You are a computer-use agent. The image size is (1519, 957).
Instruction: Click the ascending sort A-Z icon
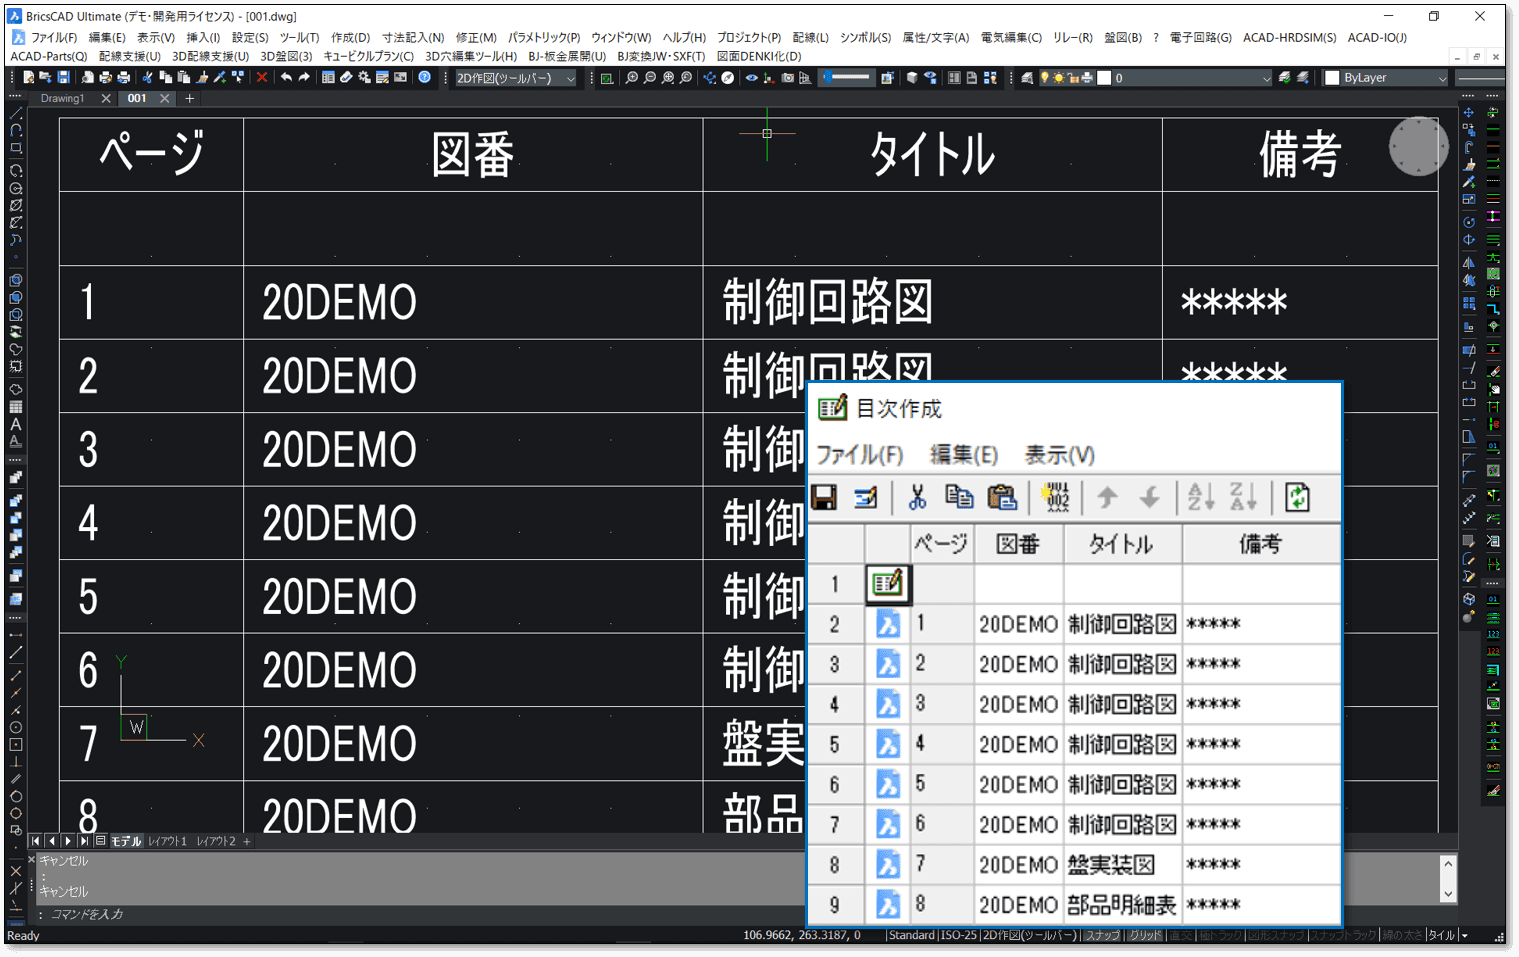point(1201,497)
